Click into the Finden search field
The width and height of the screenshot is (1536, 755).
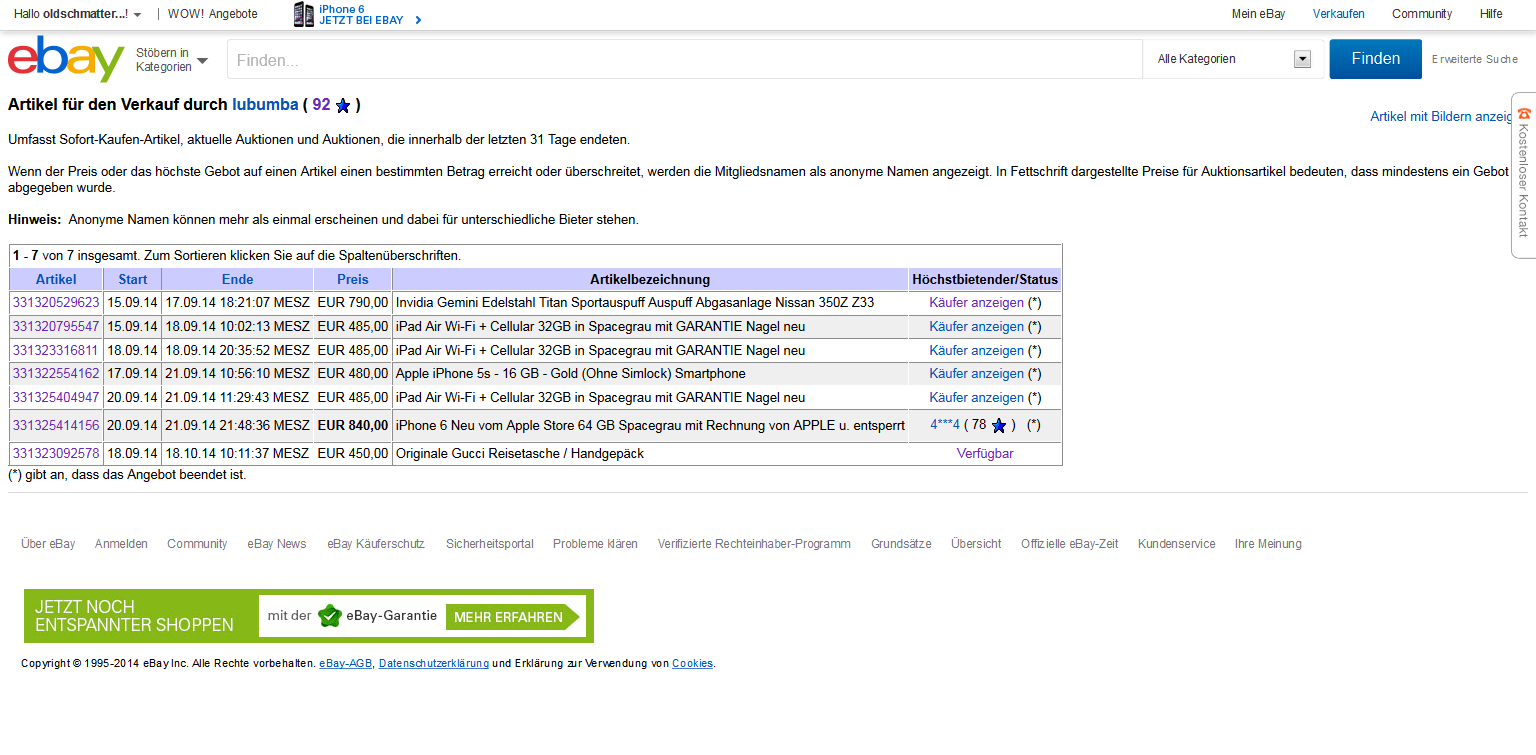[x=684, y=60]
